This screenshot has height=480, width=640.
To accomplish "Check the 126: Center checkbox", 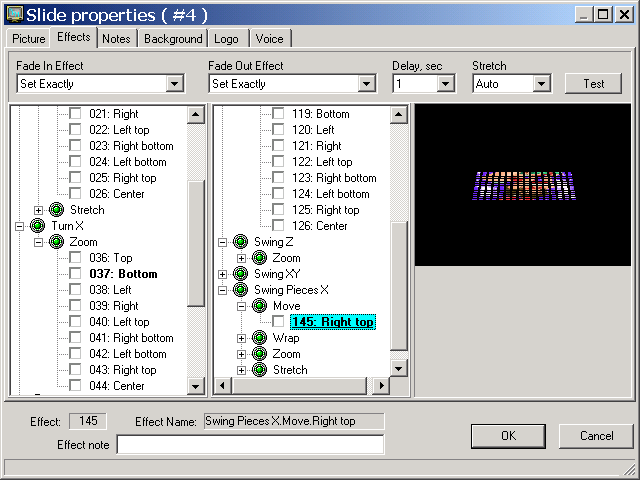I will pyautogui.click(x=278, y=226).
